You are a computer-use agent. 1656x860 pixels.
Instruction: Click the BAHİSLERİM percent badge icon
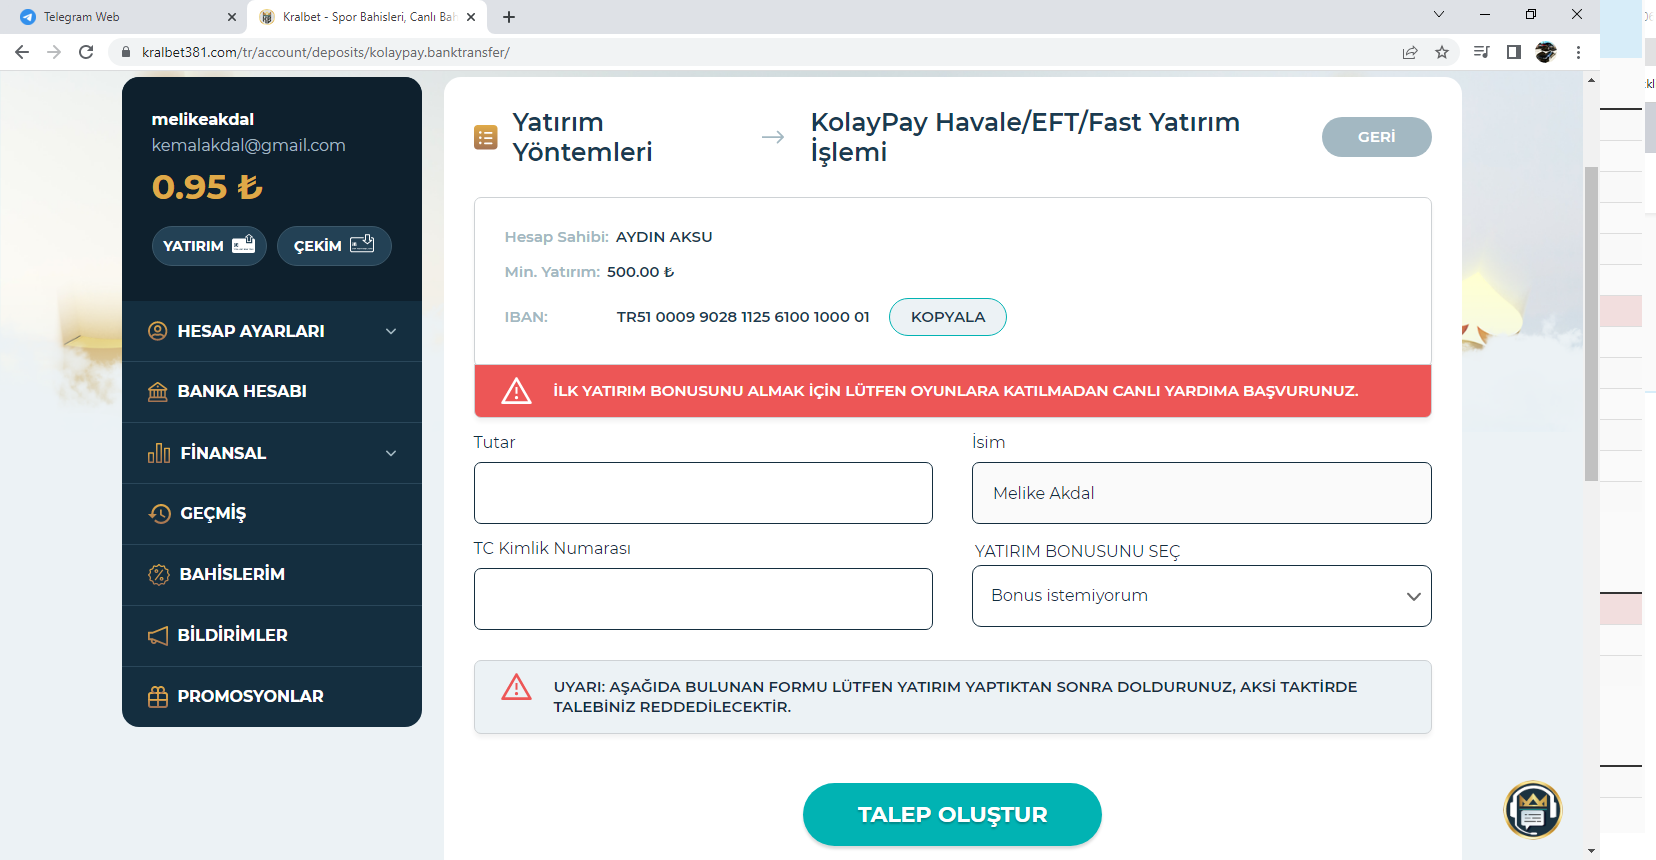(x=159, y=575)
